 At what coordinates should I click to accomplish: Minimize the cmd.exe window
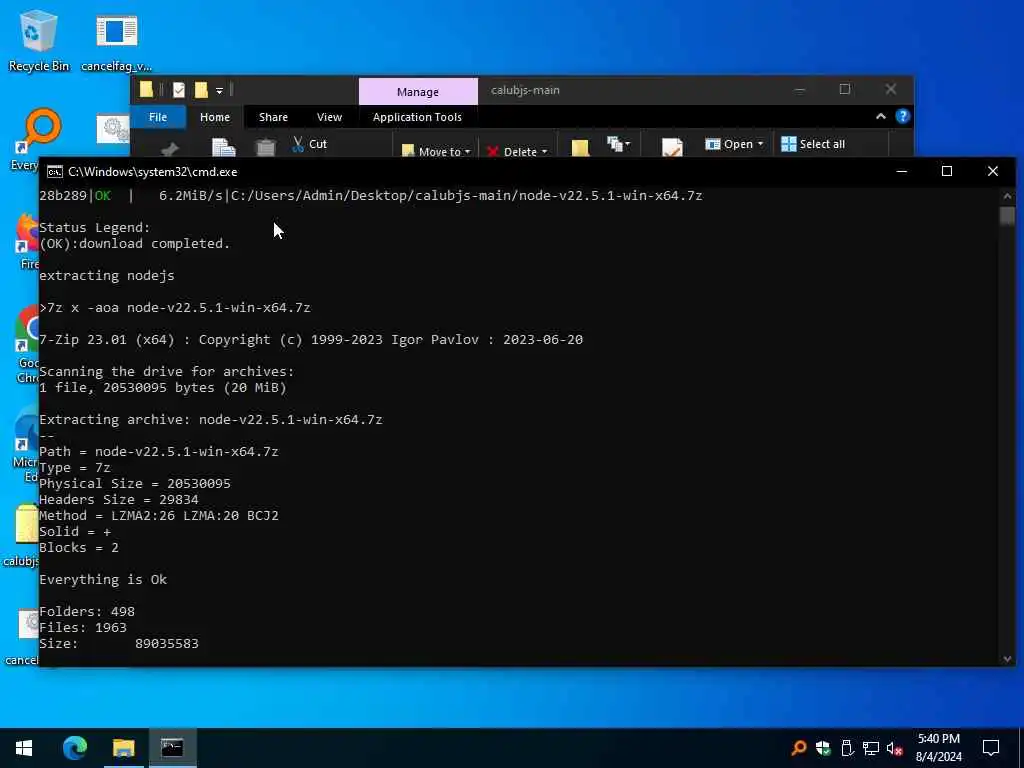[902, 171]
